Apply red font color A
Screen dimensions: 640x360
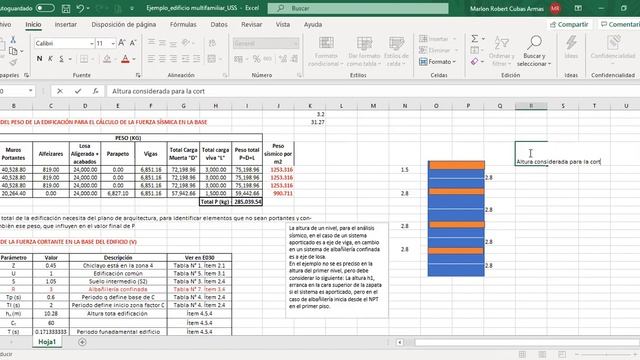pyautogui.click(x=125, y=59)
